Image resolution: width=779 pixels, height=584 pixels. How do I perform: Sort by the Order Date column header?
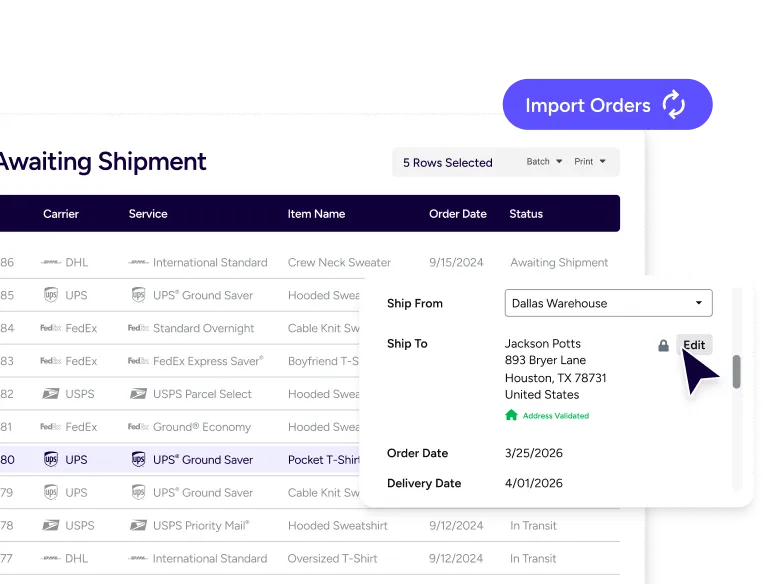pos(457,214)
